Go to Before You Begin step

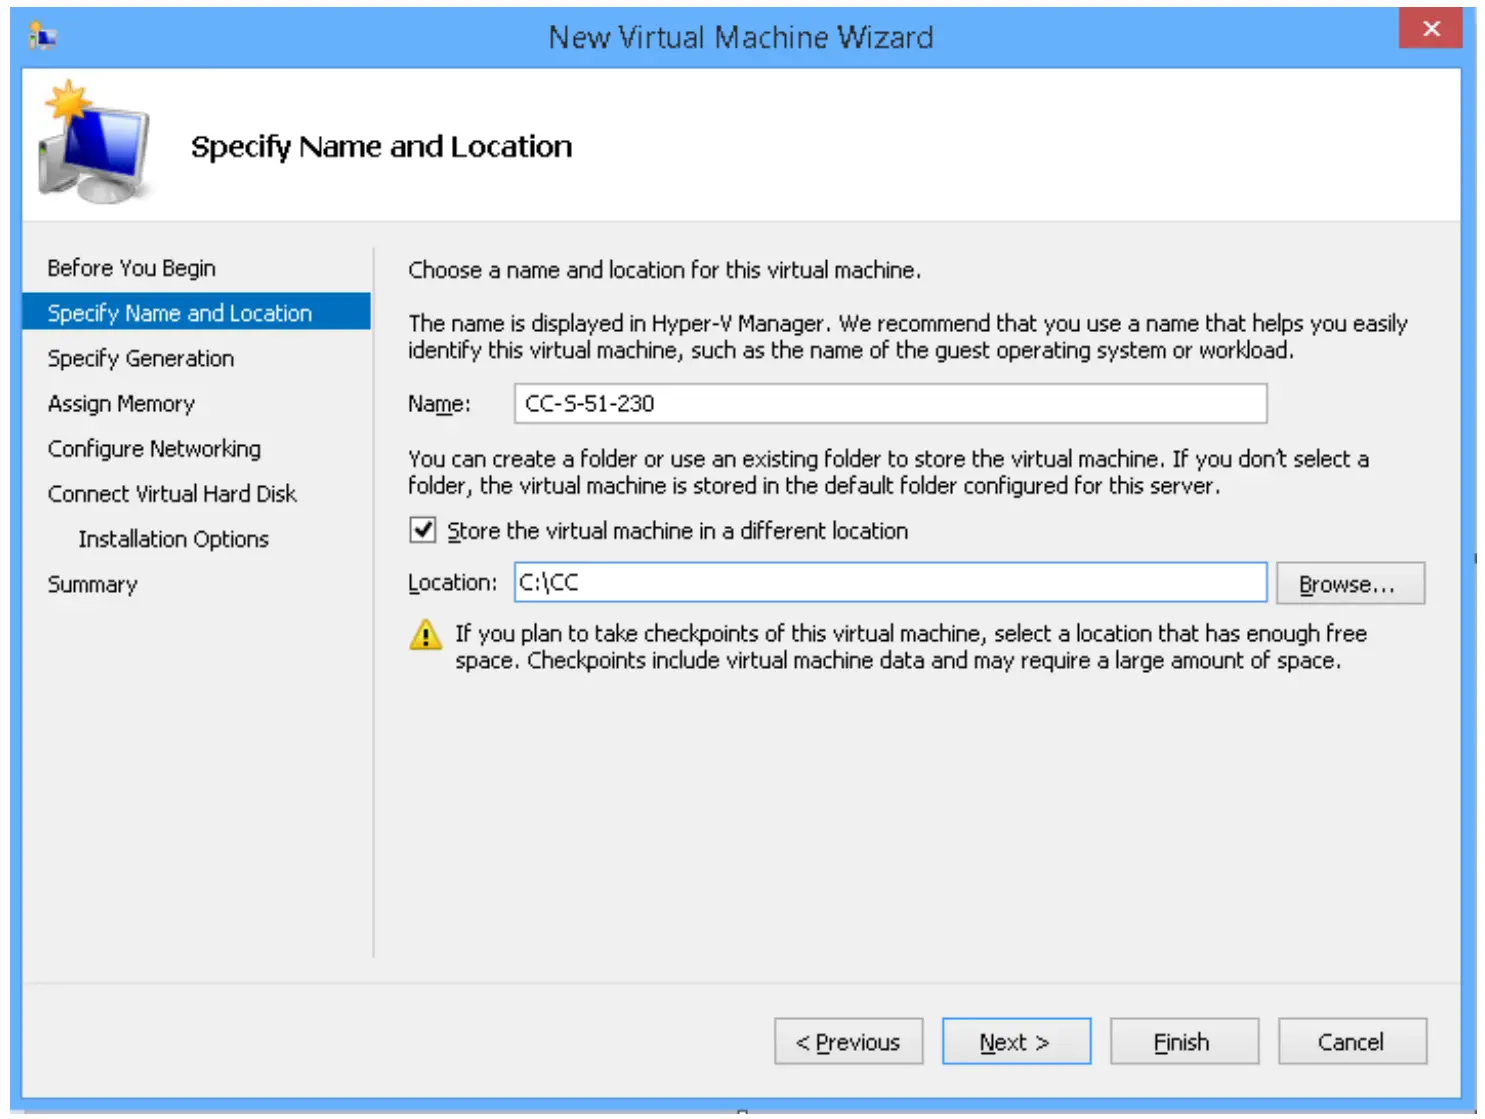pos(132,268)
